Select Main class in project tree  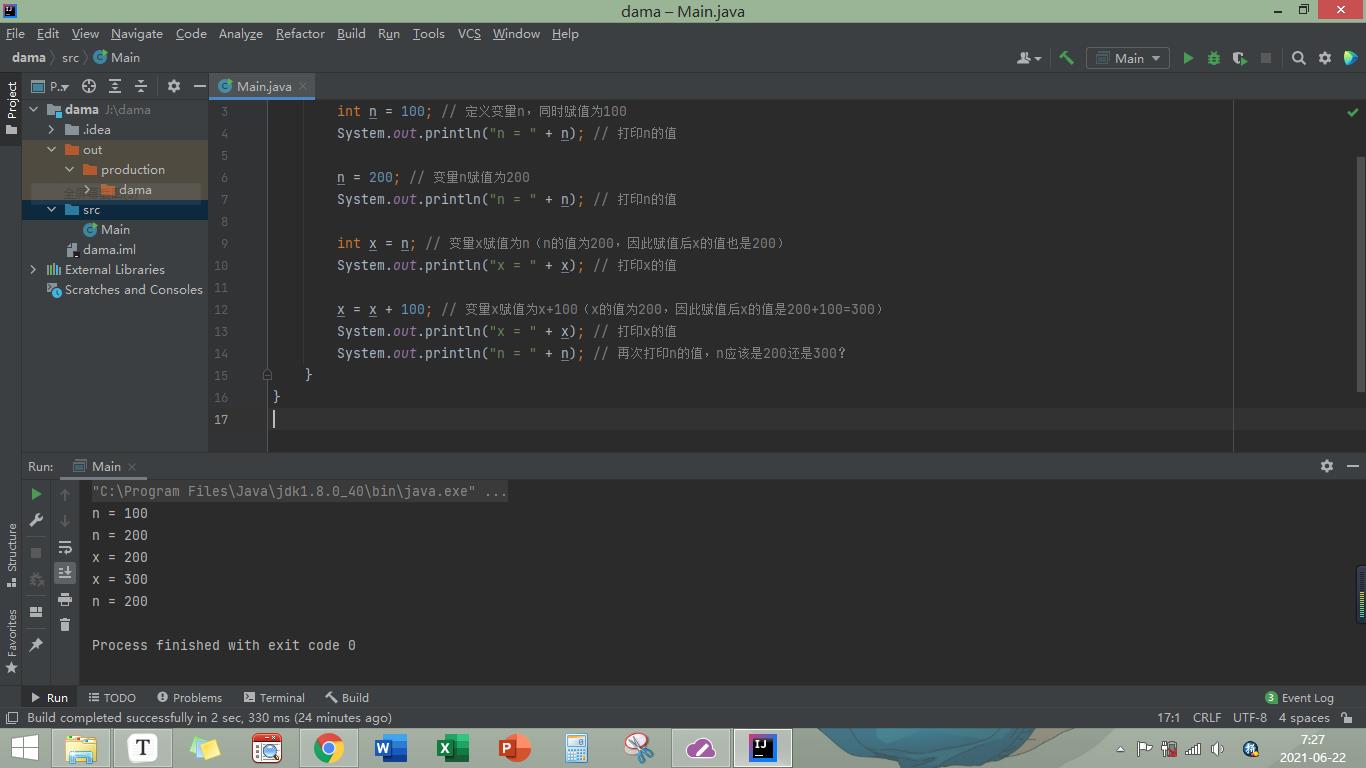pos(115,230)
